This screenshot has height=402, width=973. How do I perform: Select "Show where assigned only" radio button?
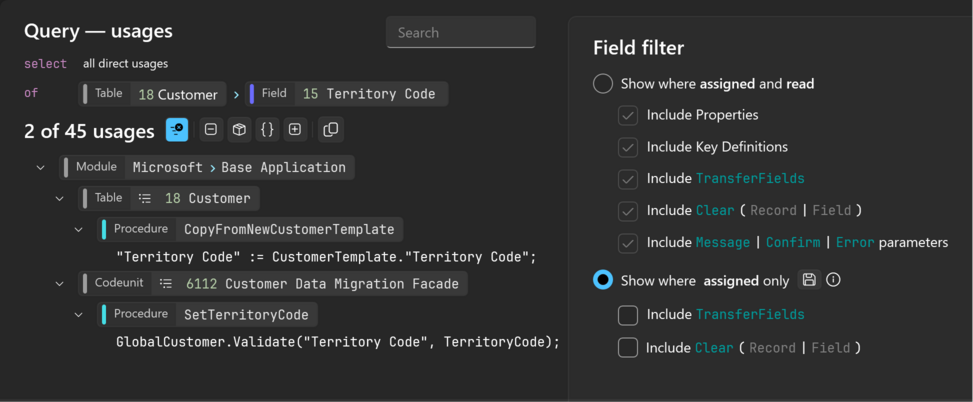click(x=603, y=280)
